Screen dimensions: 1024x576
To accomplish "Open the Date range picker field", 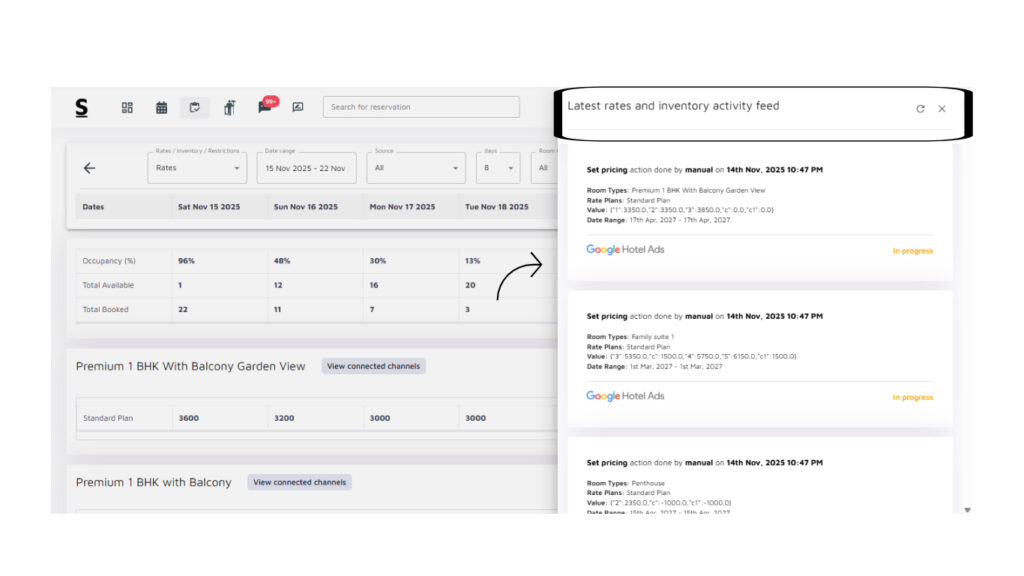I will [306, 168].
